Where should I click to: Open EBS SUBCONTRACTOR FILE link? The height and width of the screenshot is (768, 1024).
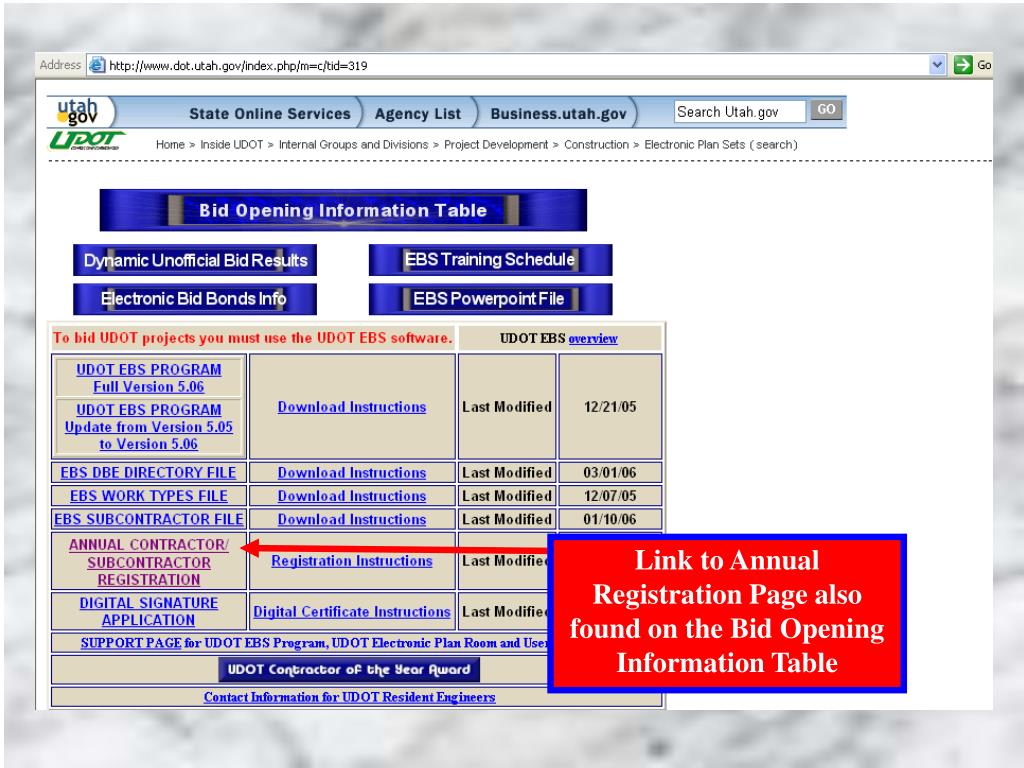pos(149,519)
